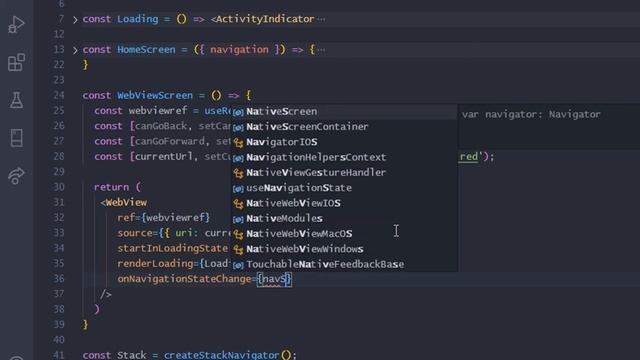Image resolution: width=640 pixels, height=360 pixels.
Task: Select the NavigationHelpersContext suggestion
Action: click(x=344, y=157)
